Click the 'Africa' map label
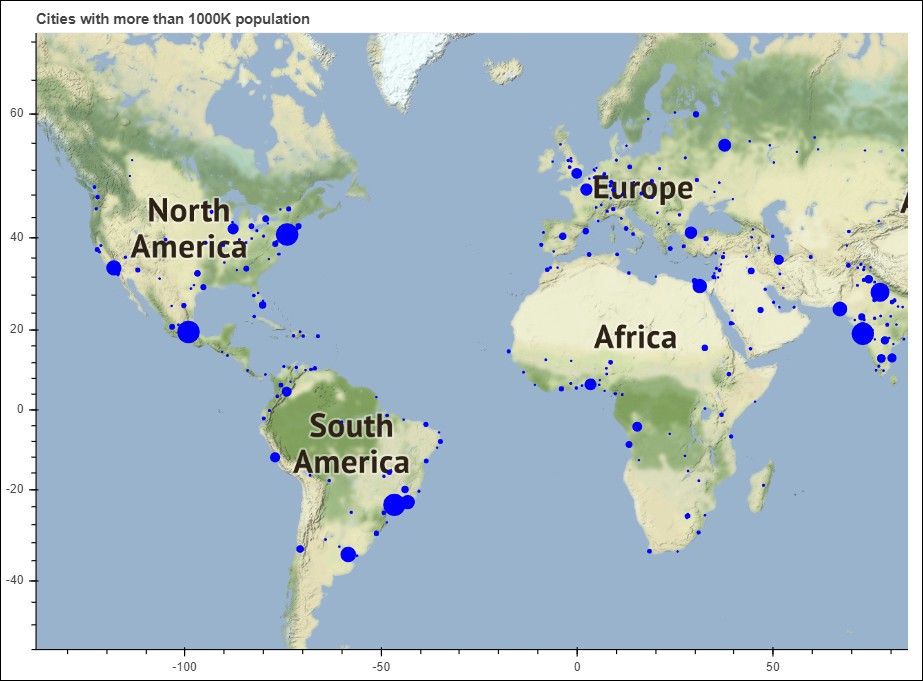Viewport: 923px width, 681px height. pos(635,337)
